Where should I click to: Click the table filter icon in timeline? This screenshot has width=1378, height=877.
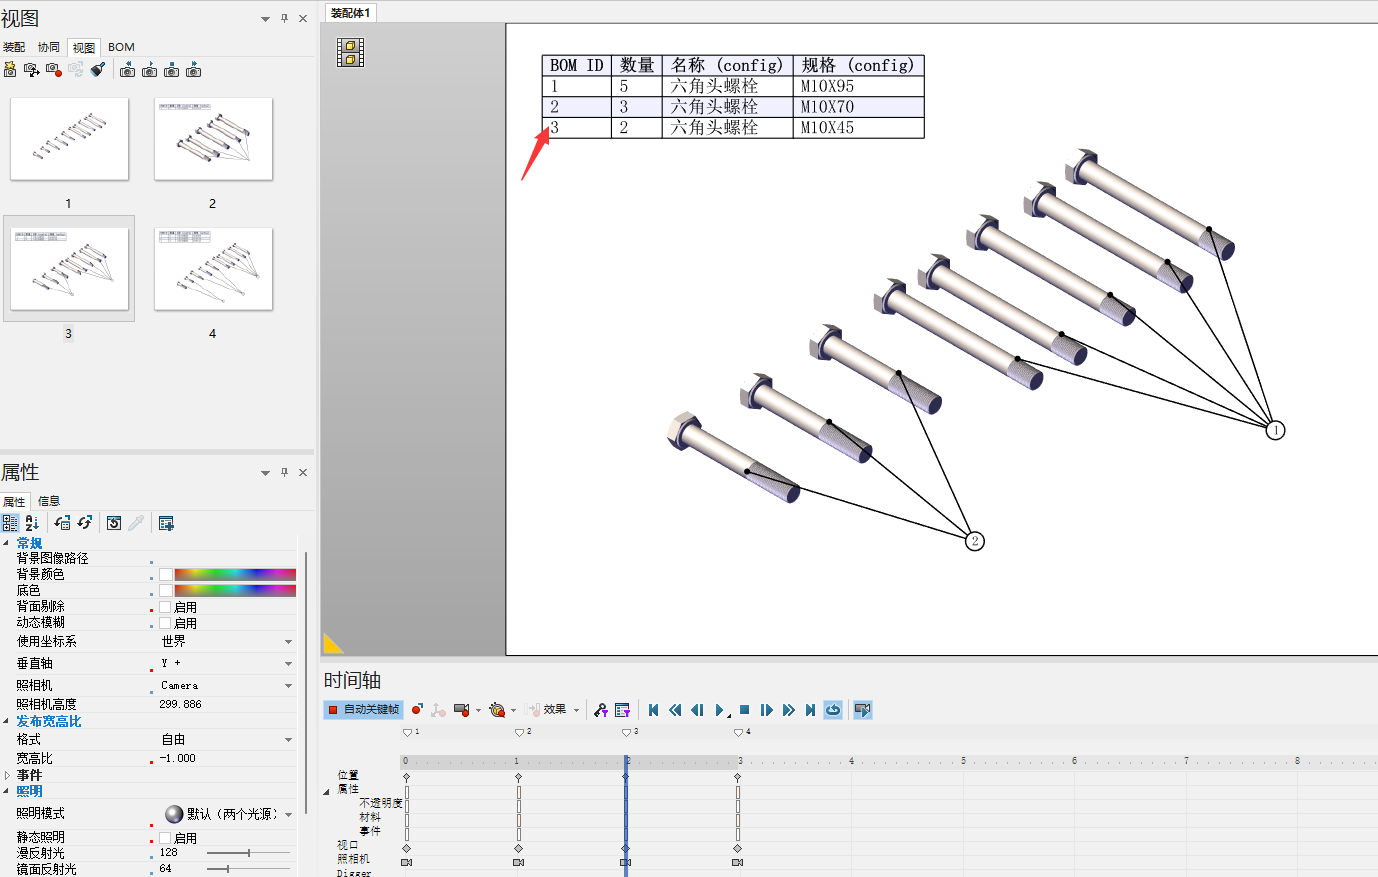(x=623, y=710)
